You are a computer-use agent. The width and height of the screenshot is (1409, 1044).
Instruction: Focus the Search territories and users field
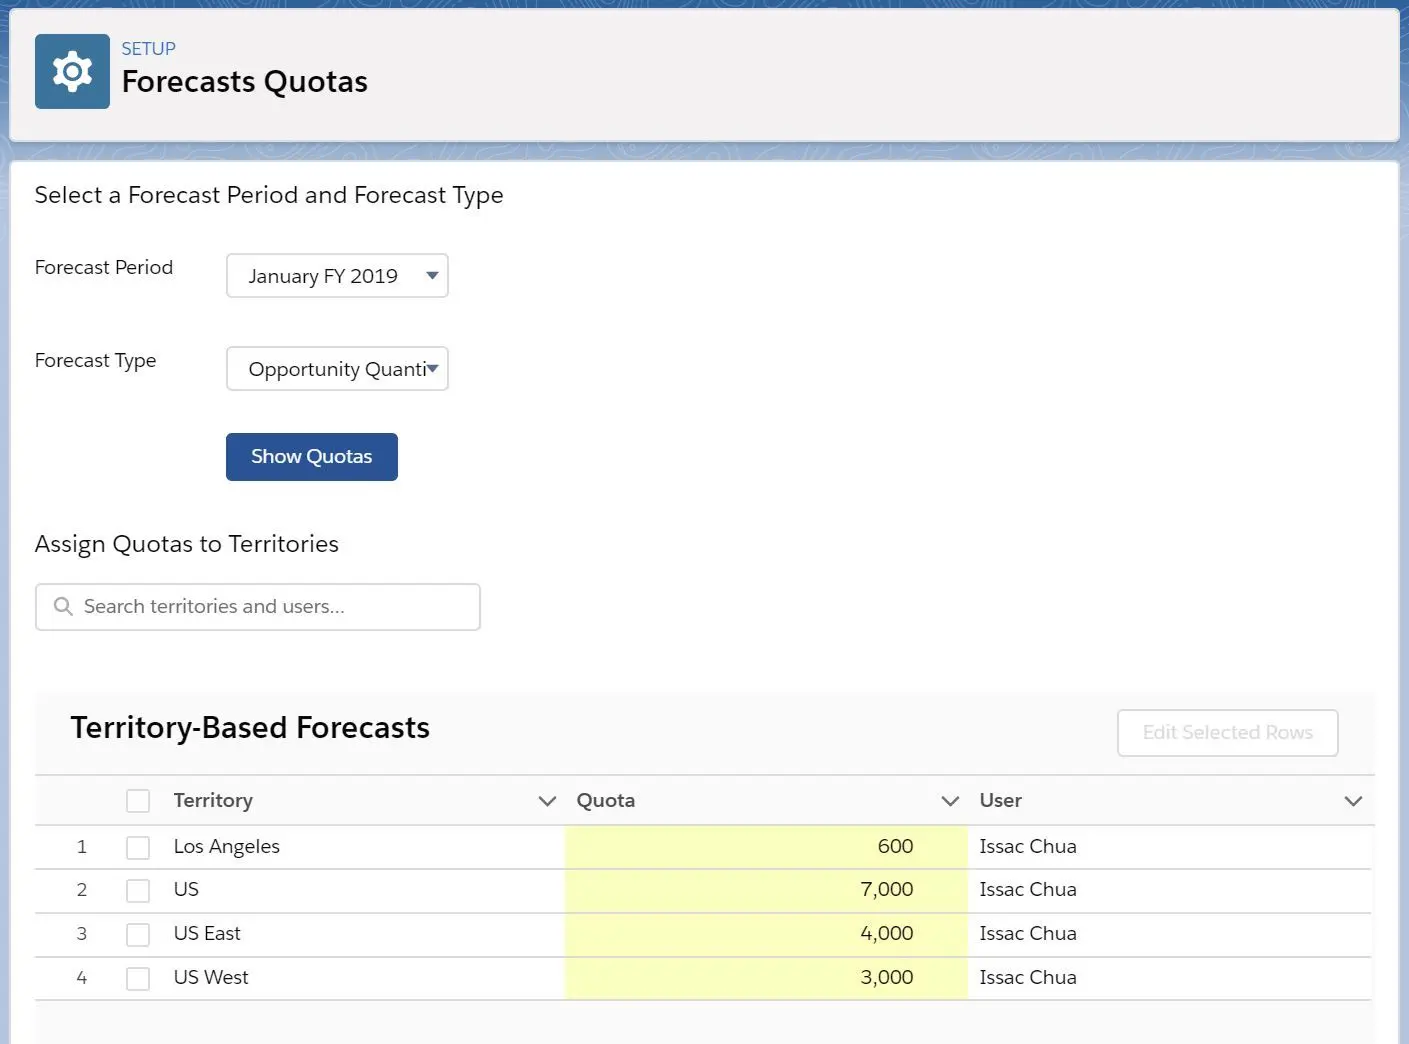(258, 607)
